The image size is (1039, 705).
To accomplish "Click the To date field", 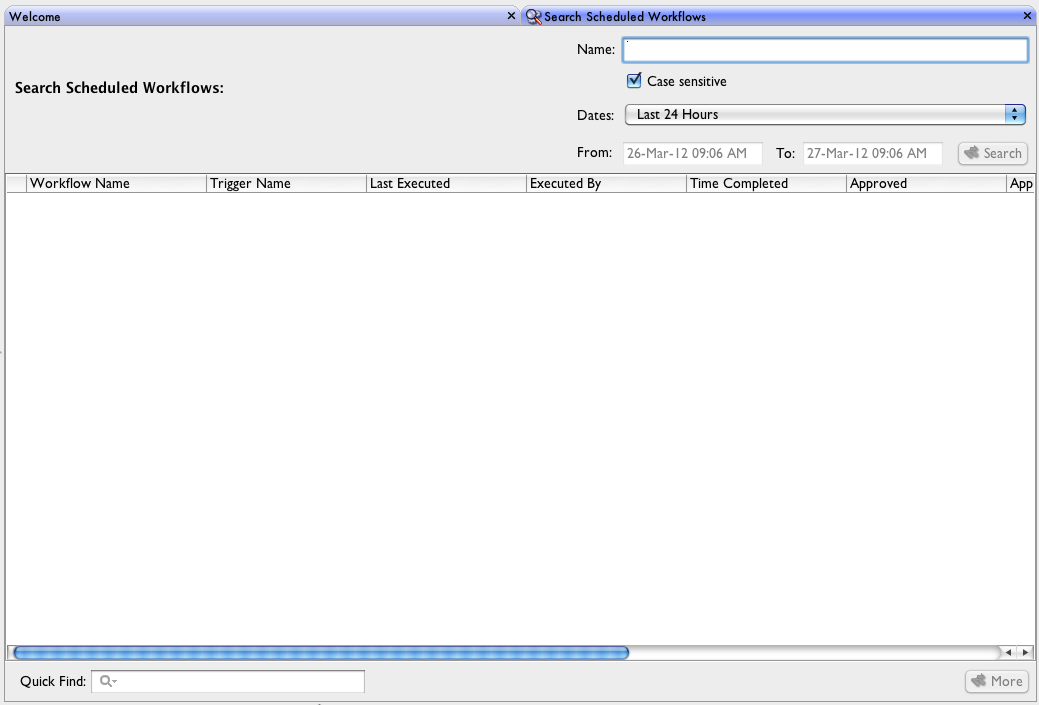I will coord(870,153).
